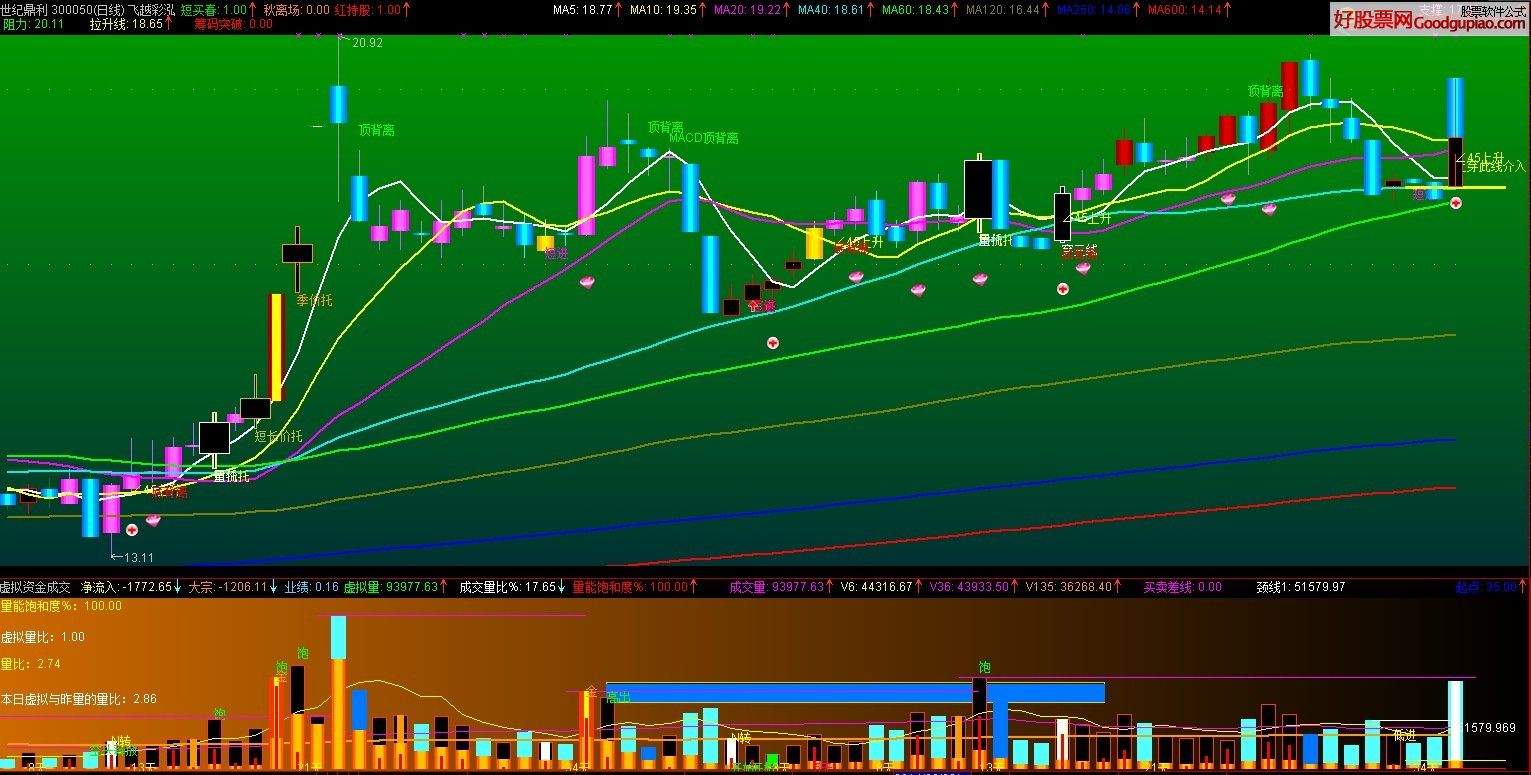Click the 13.11 low price marker
Screen dimensions: 1531x775
(138, 557)
